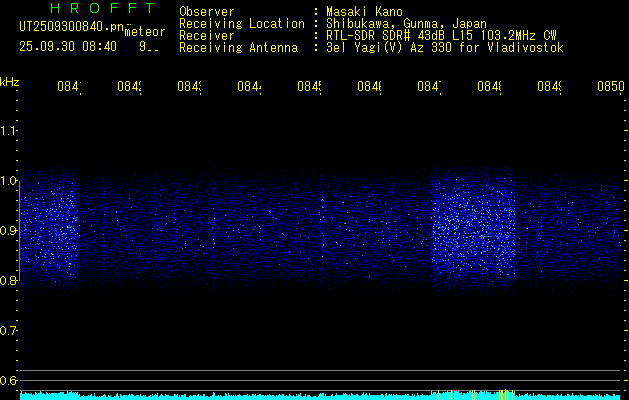Click the 0847 time axis marker

(429, 86)
